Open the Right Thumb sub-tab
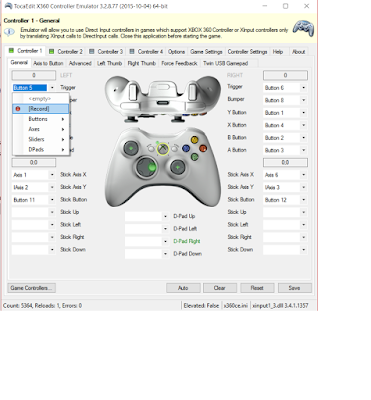The width and height of the screenshot is (371, 400). 142,63
